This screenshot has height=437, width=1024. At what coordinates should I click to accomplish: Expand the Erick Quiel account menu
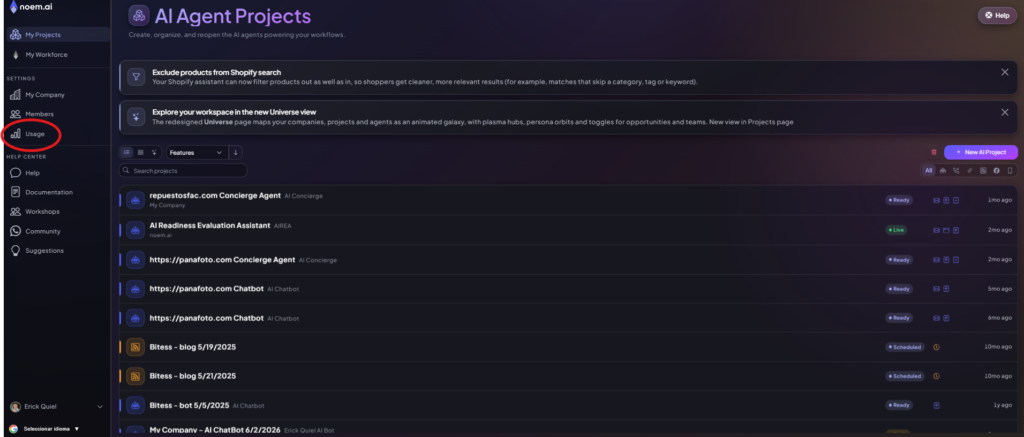[56, 406]
